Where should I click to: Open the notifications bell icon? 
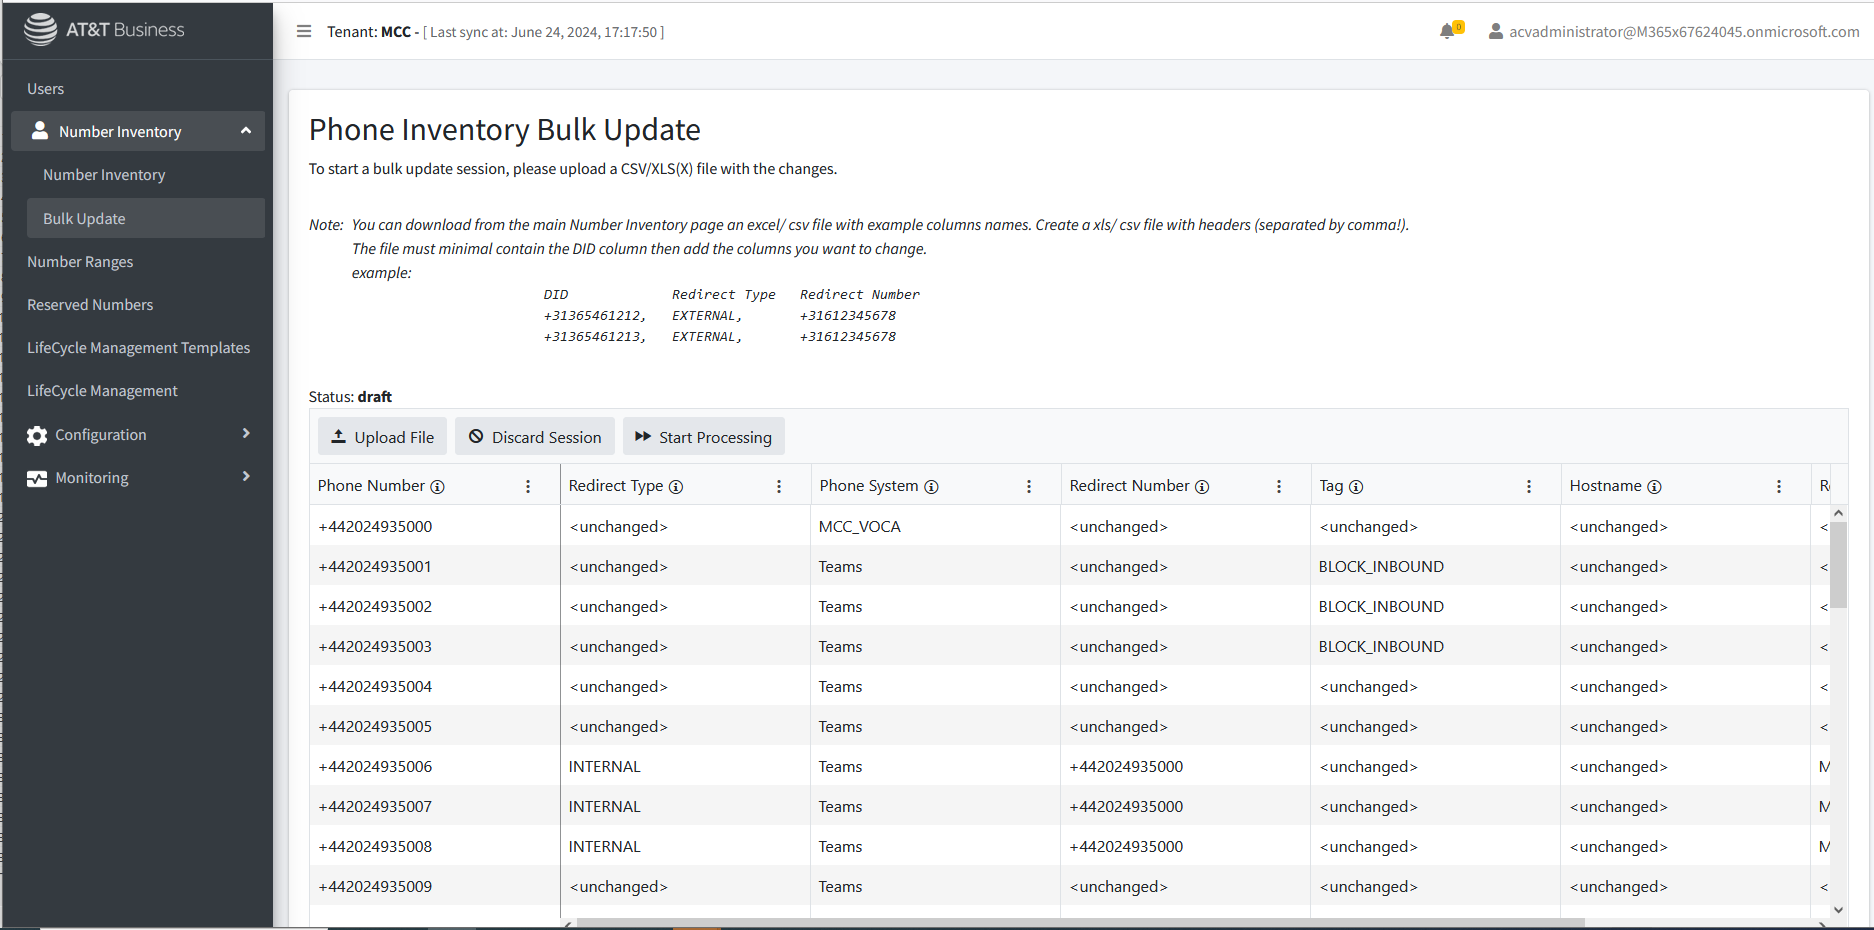[1447, 32]
